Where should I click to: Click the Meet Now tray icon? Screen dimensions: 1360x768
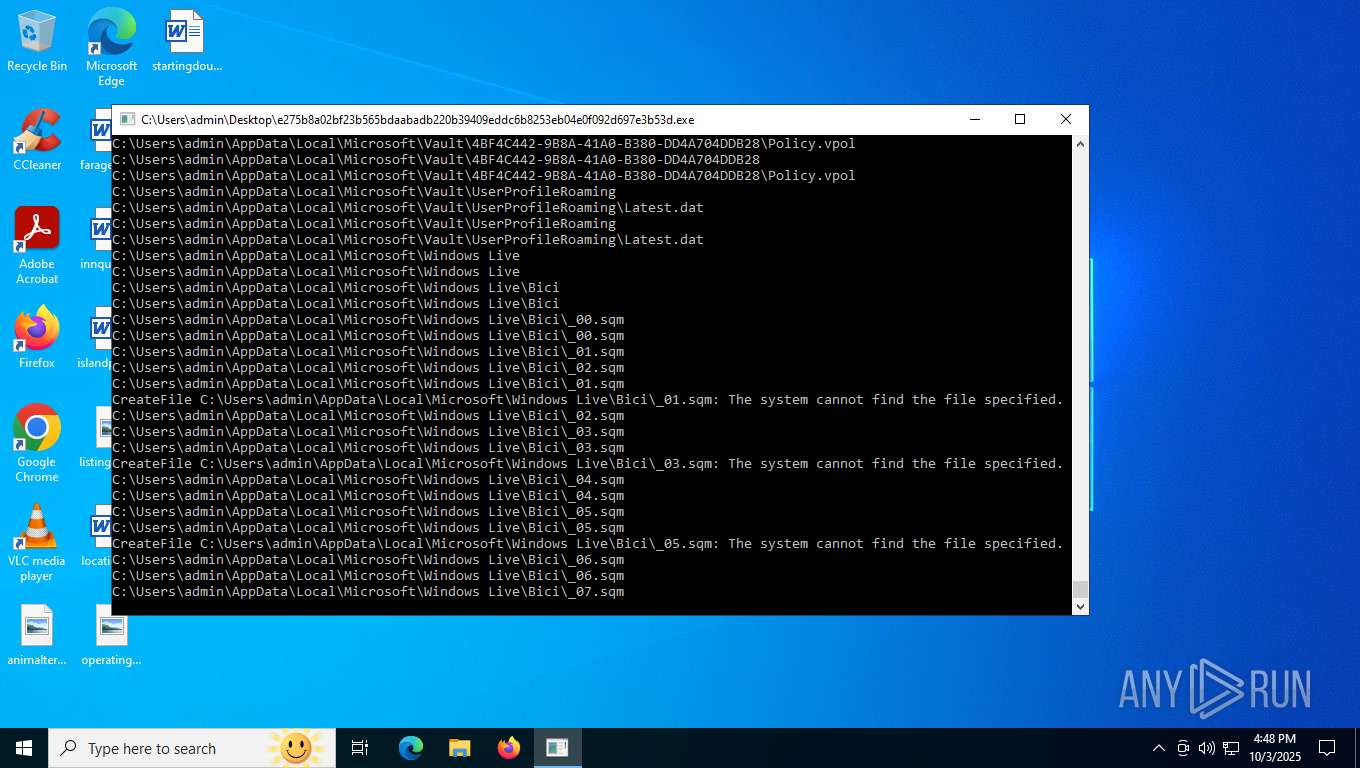pos(1183,748)
